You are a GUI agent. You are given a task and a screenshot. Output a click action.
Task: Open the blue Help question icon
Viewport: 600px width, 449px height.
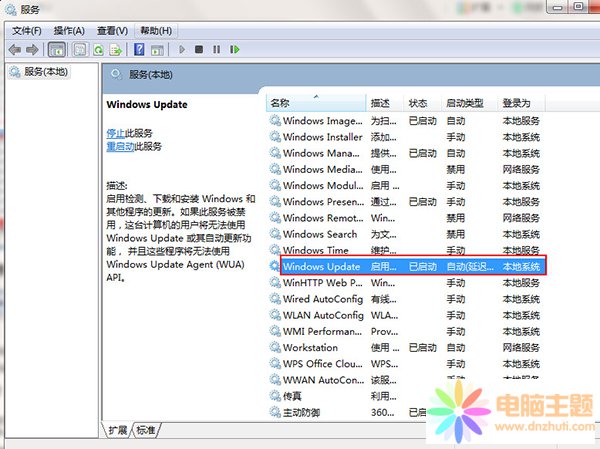(139, 49)
